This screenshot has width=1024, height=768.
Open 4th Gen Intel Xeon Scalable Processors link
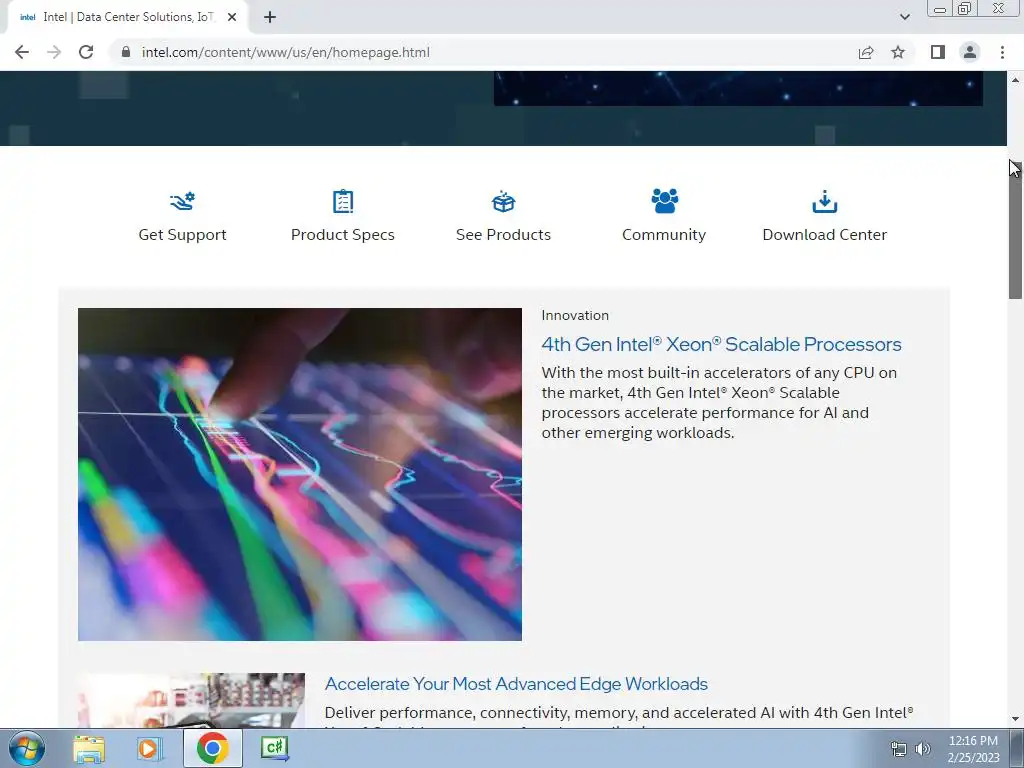click(722, 344)
